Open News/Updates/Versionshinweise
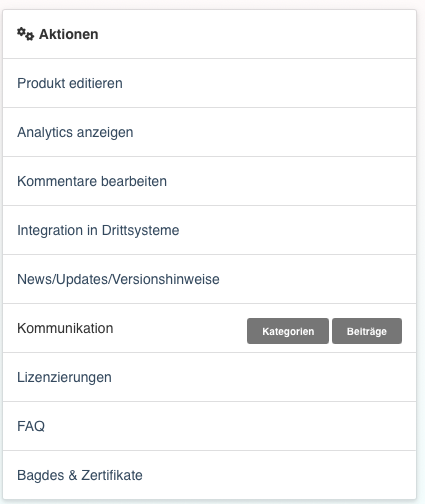Screen dimensions: 425x504 tap(118, 279)
